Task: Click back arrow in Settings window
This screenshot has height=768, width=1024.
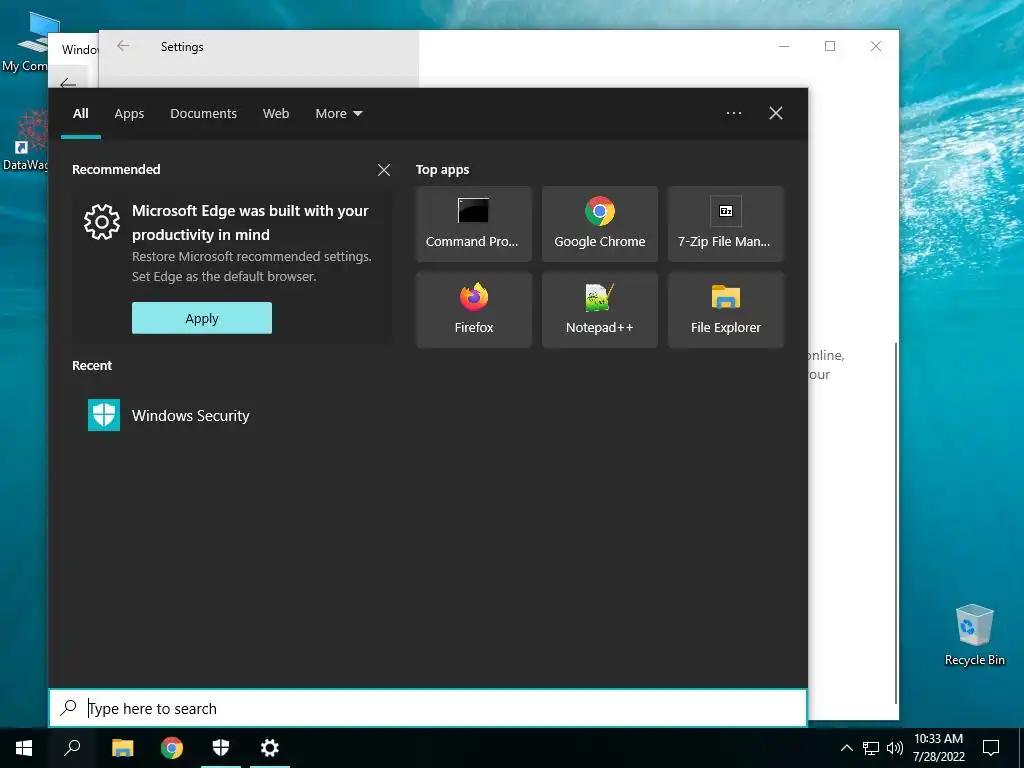Action: click(x=123, y=46)
